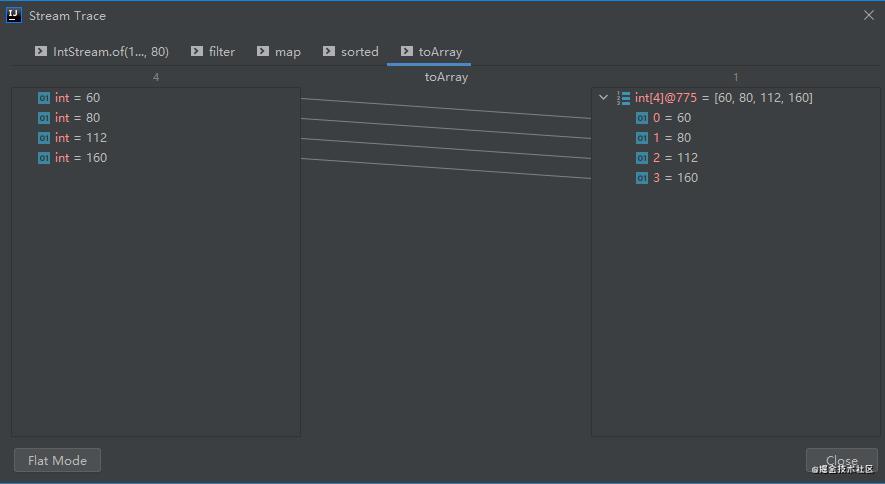Viewport: 885px width, 484px height.
Task: Select the toArray tab
Action: tap(431, 51)
